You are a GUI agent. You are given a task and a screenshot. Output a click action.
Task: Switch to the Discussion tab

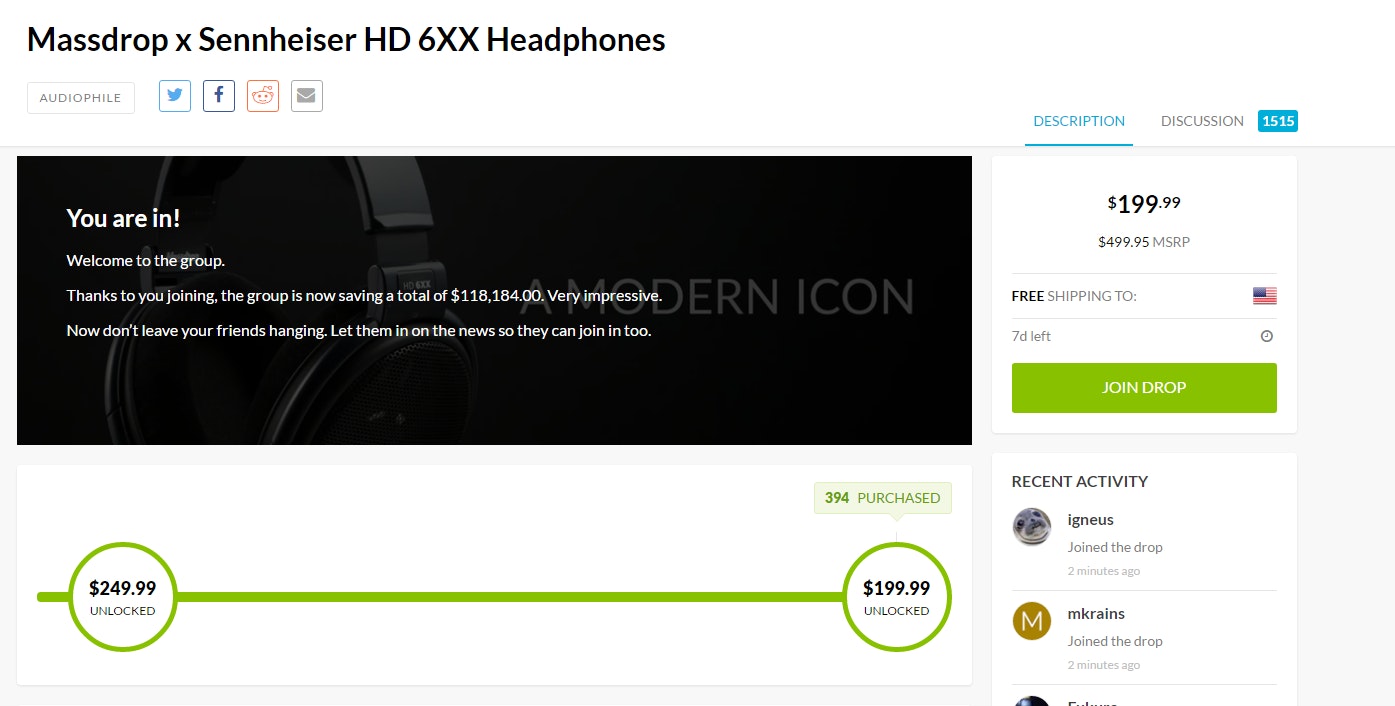click(x=1202, y=121)
